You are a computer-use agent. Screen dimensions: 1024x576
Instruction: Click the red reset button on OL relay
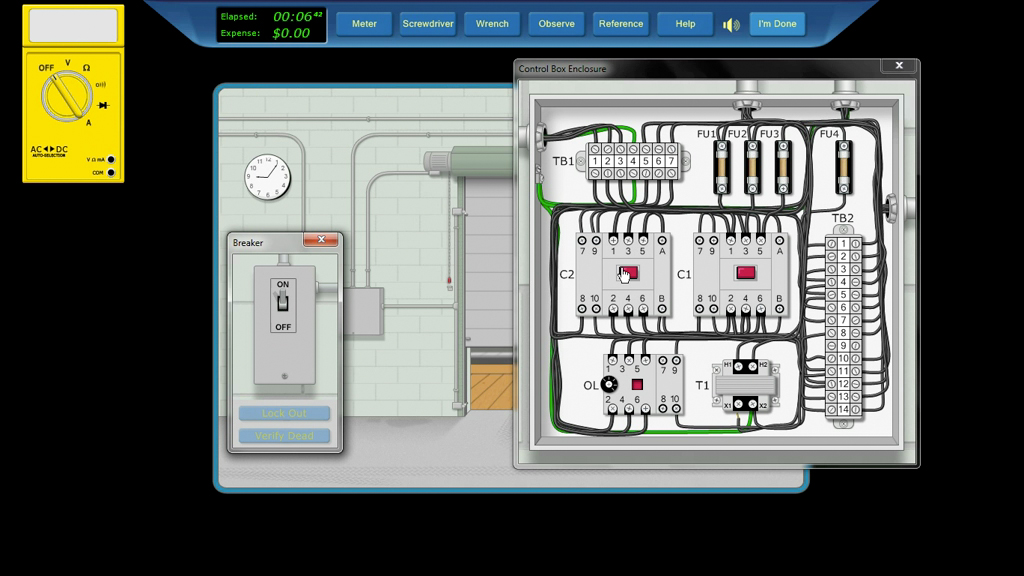[637, 385]
